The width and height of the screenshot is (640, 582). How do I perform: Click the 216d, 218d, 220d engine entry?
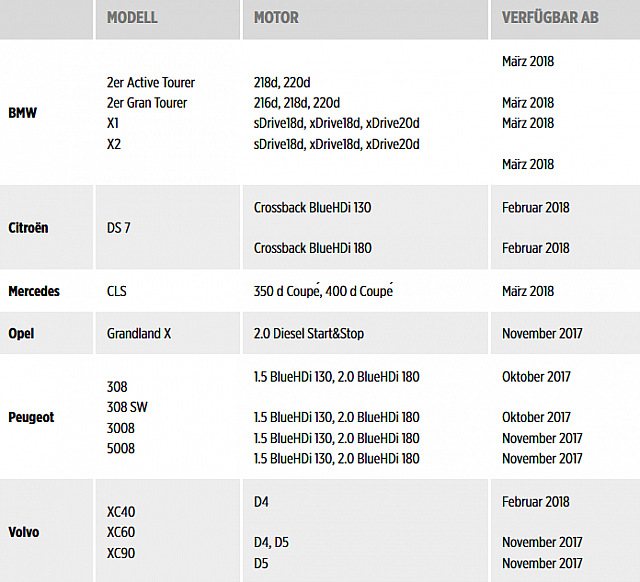(x=297, y=103)
